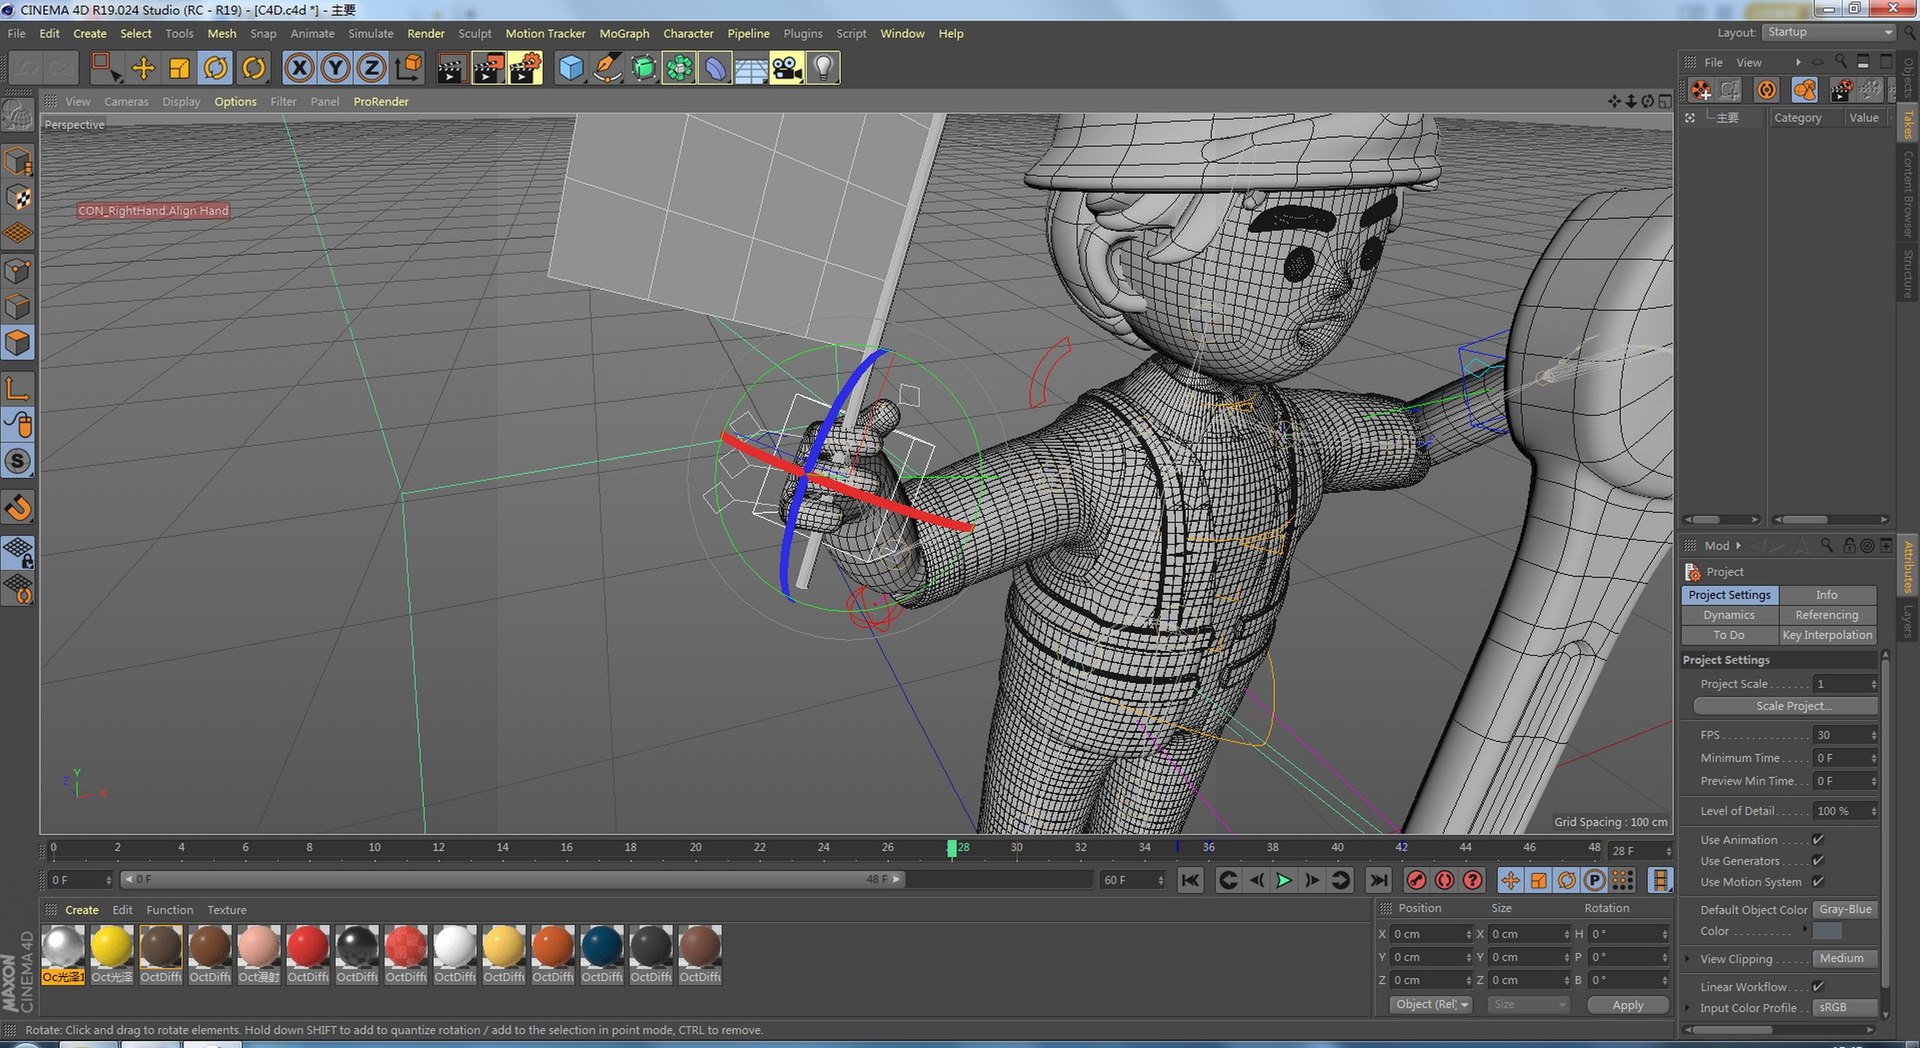Click the Make Editable icon in left toolbar
1920x1048 pixels.
coord(18,117)
